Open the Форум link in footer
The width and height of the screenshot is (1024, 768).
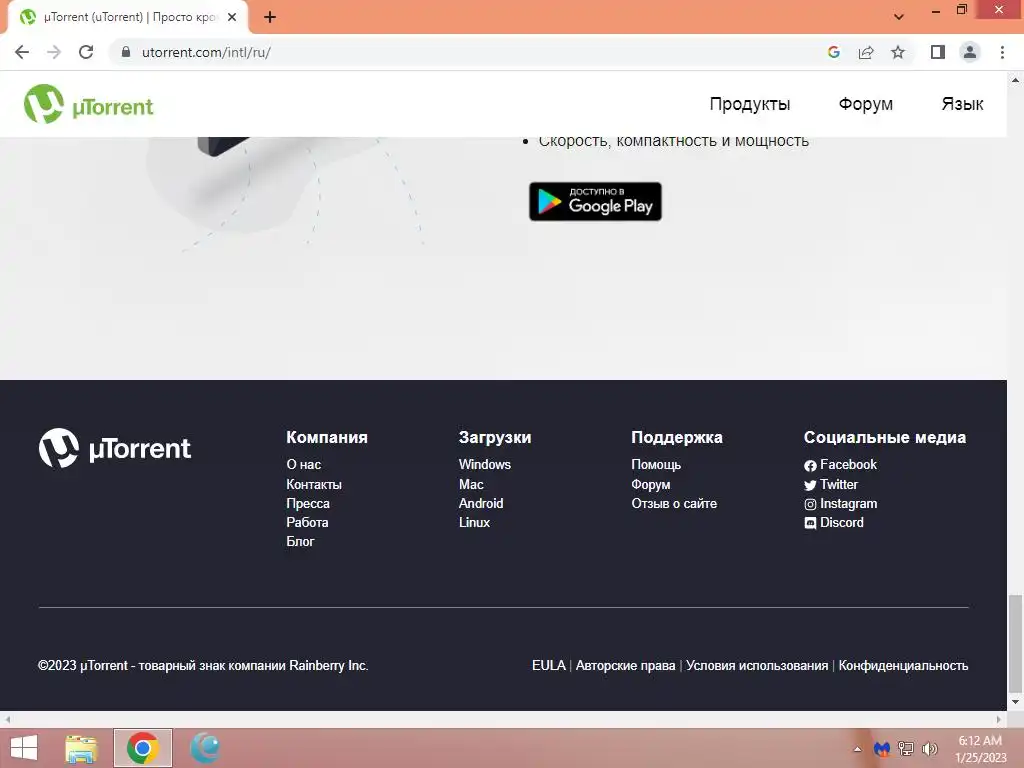[650, 485]
